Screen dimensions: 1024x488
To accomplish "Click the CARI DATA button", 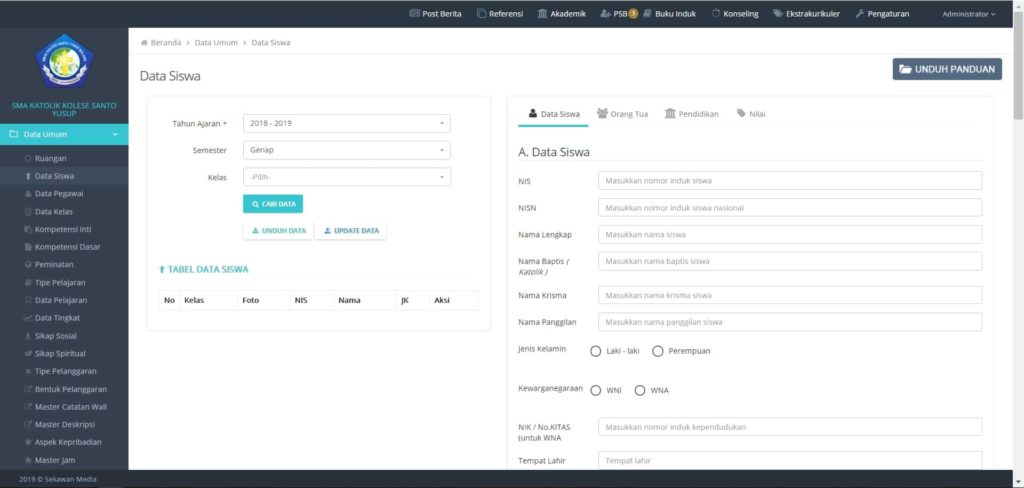I will [273, 204].
